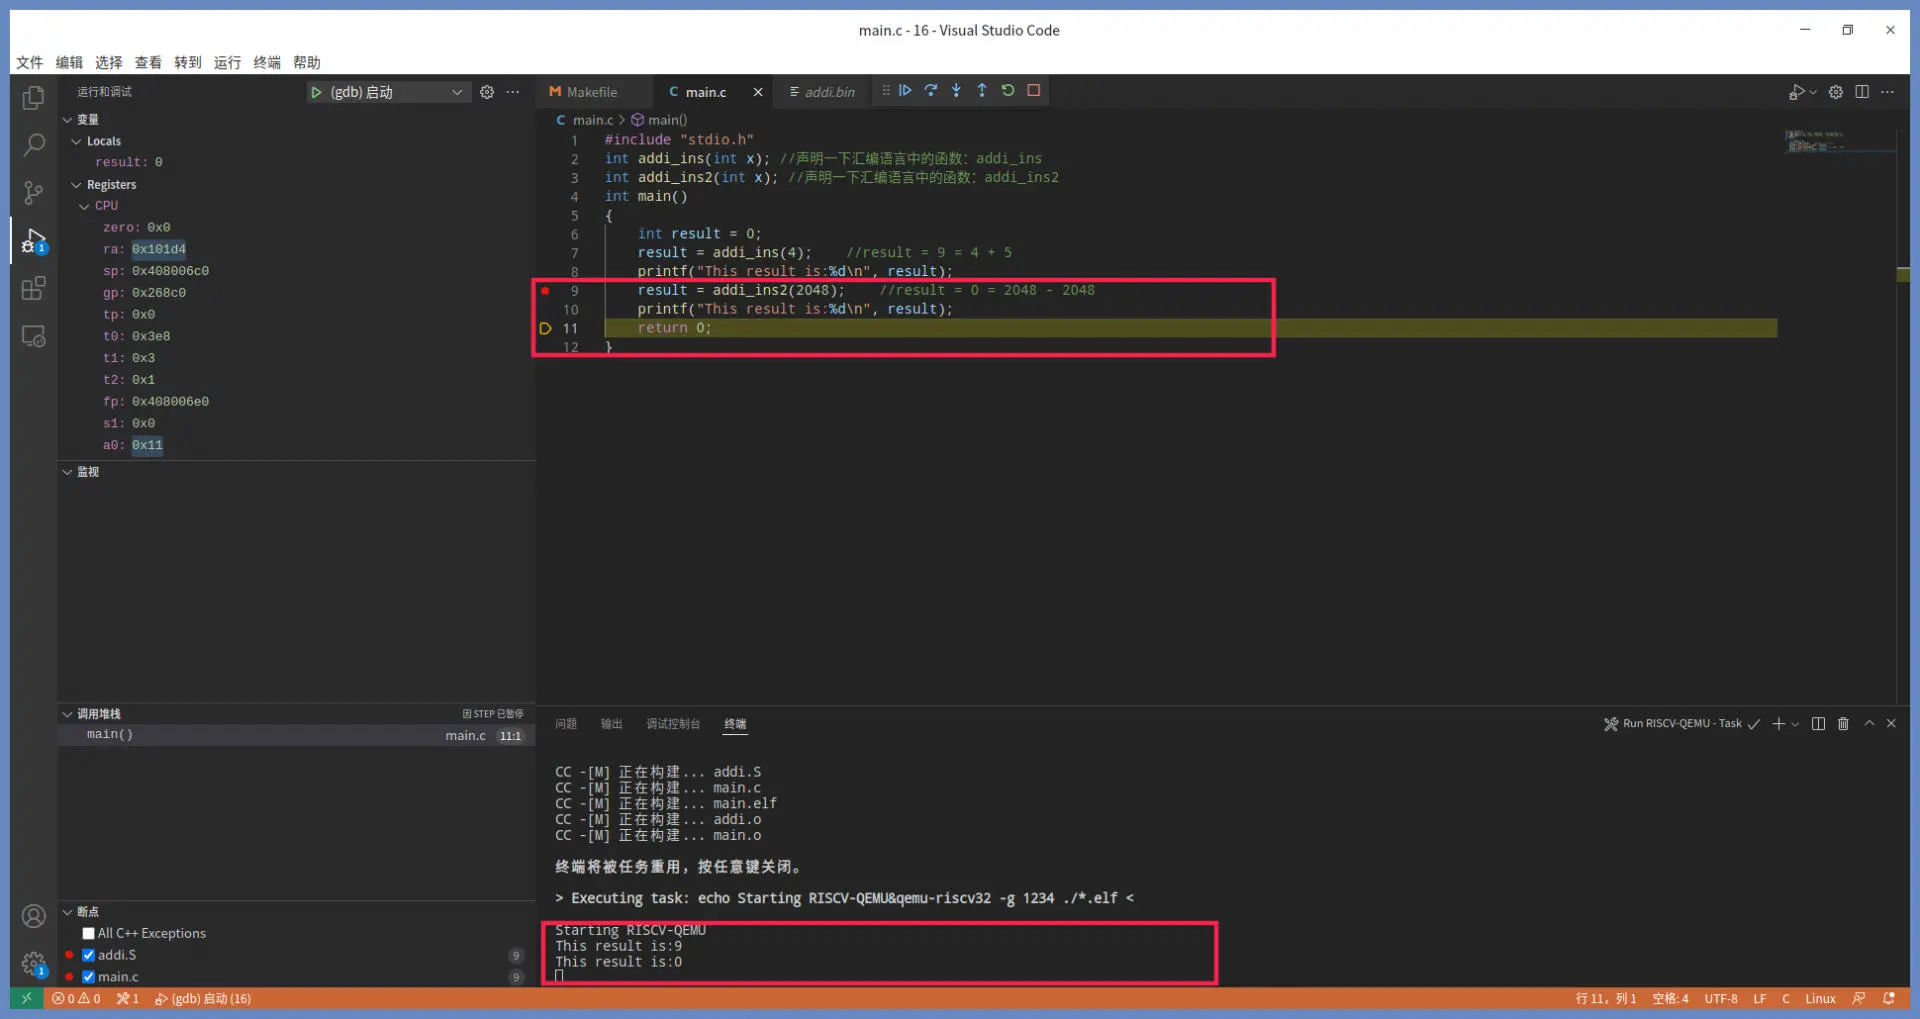This screenshot has width=1920, height=1019.
Task: Restart the debug session
Action: pyautogui.click(x=1008, y=90)
